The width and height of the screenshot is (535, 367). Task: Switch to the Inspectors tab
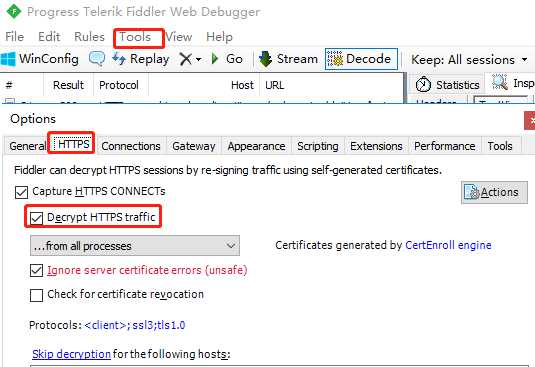pos(513,83)
